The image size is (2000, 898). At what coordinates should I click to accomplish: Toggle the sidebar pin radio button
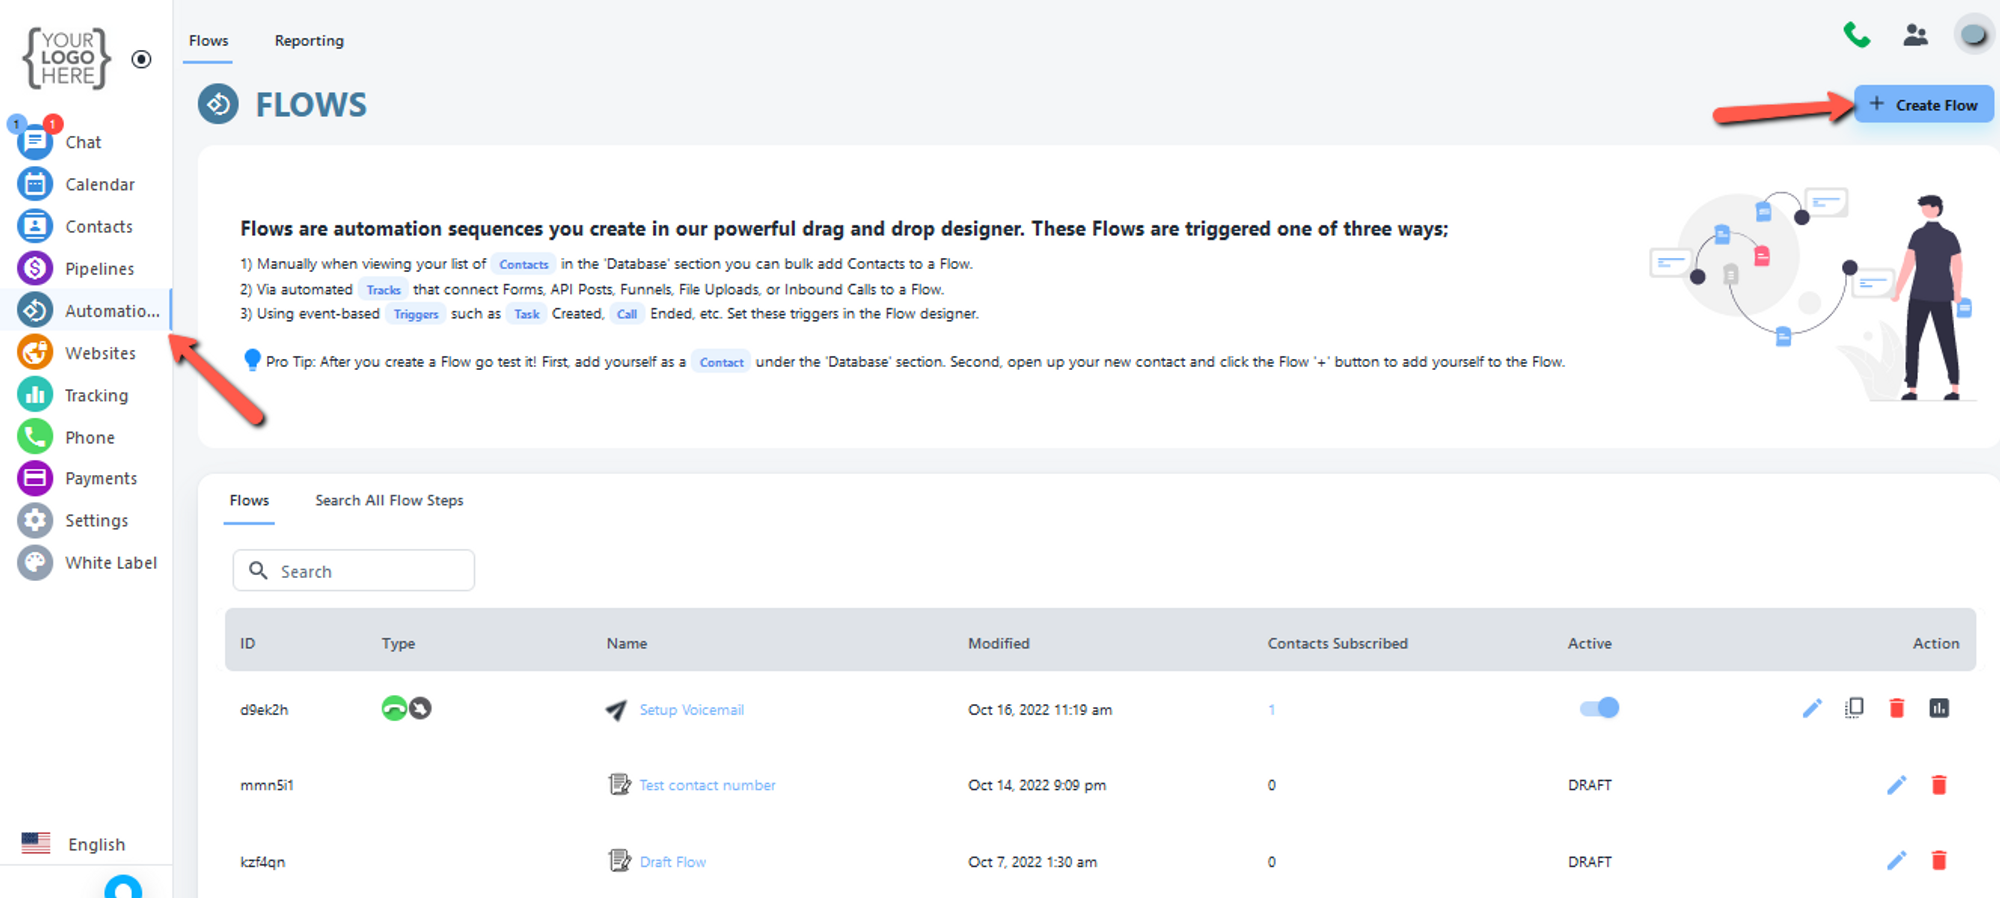(142, 59)
